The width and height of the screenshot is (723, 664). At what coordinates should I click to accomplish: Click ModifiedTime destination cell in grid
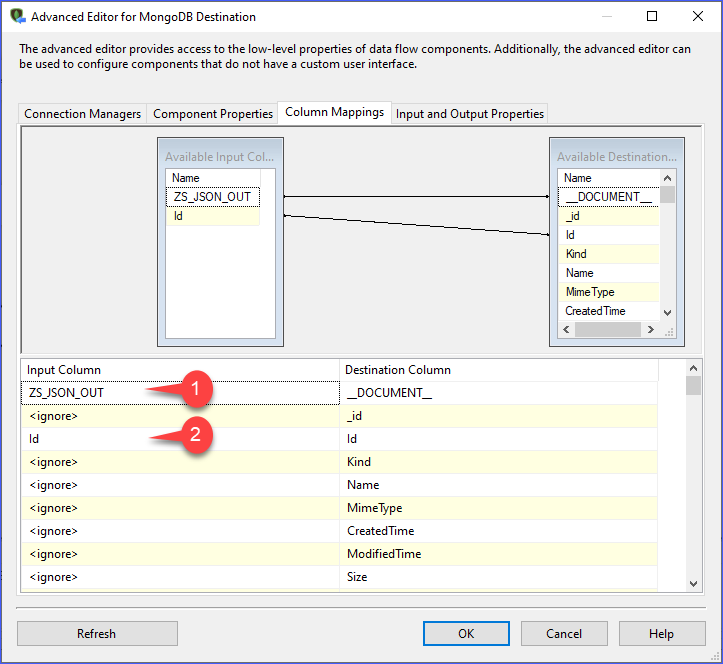[x=499, y=554]
